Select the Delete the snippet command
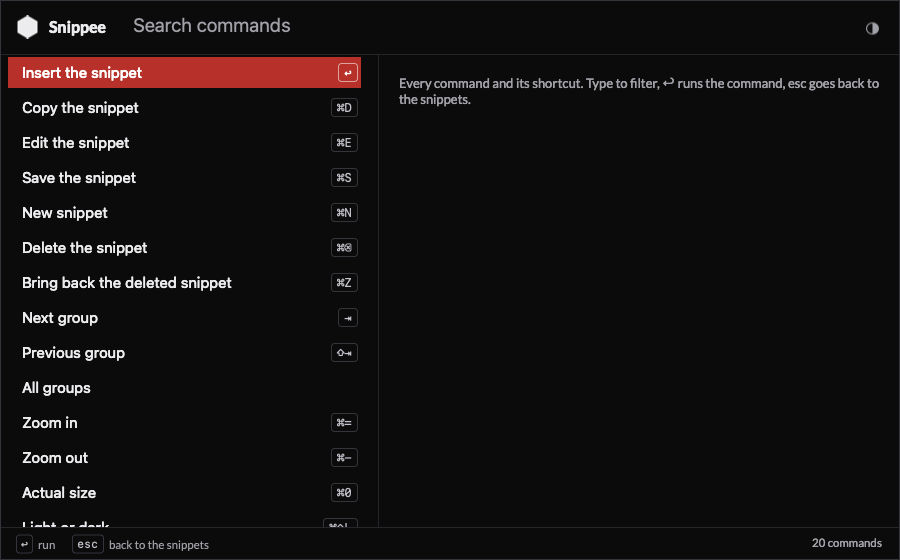Viewport: 900px width, 560px height. 184,247
